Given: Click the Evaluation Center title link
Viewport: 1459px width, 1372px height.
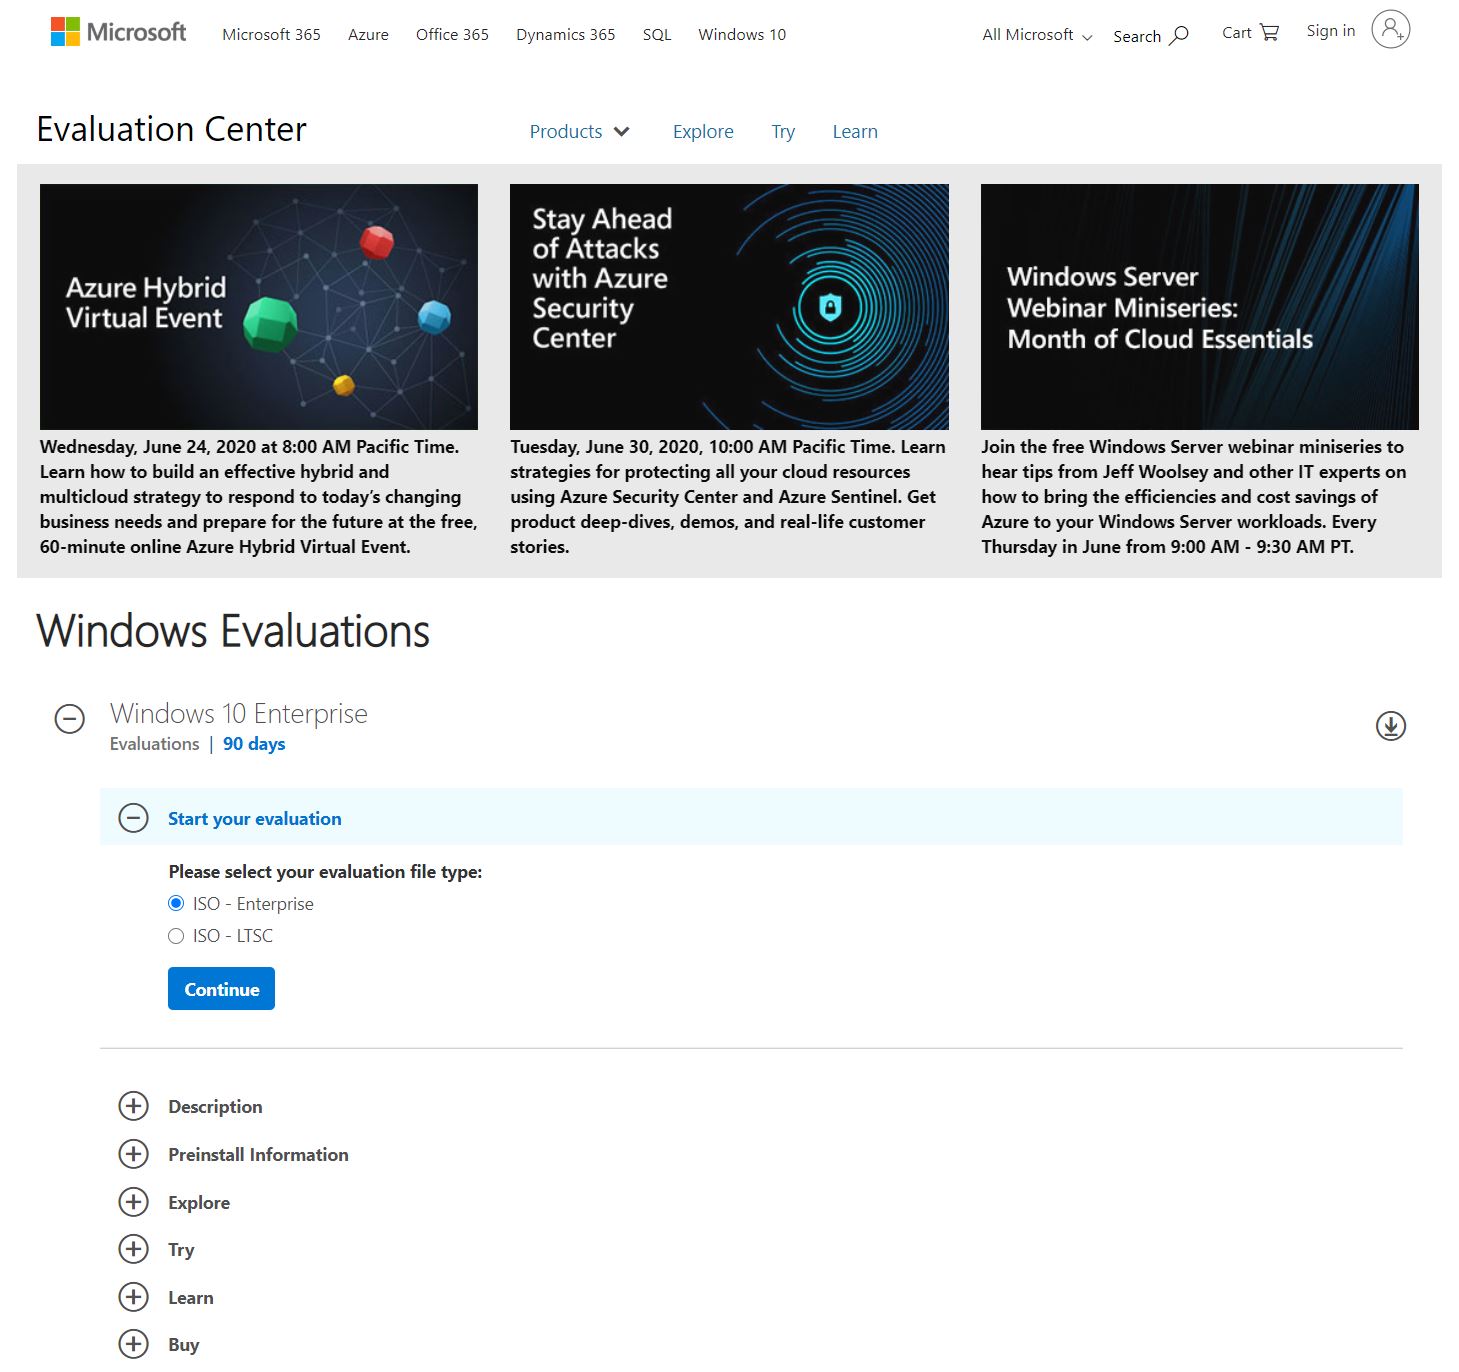Looking at the screenshot, I should [171, 129].
